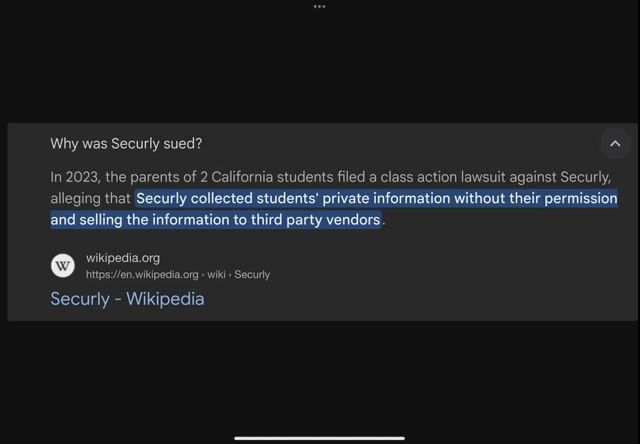This screenshot has width=640, height=444.
Task: Click the words "alleging that" in the answer
Action: [90, 198]
